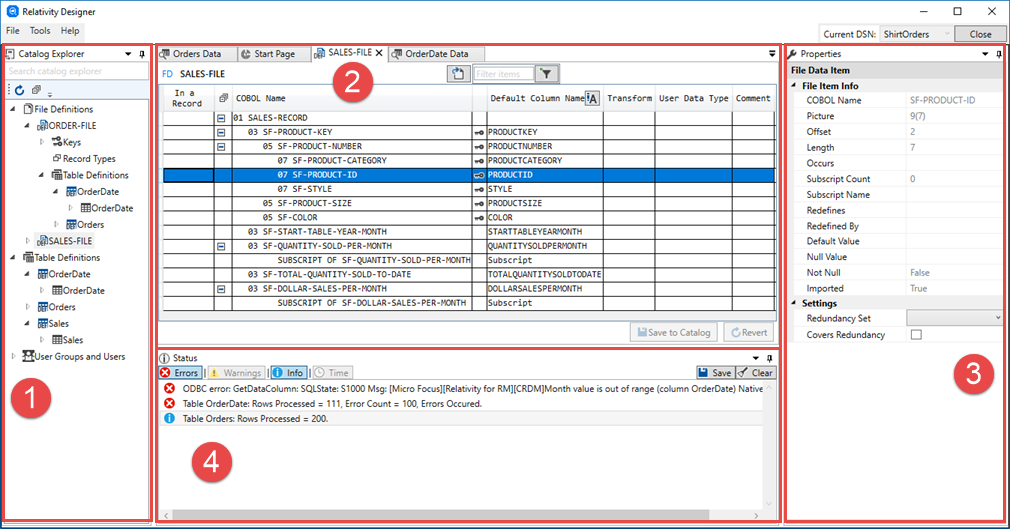Toggle the Errors filter in Status
The width and height of the screenshot is (1010, 529).
pos(180,372)
